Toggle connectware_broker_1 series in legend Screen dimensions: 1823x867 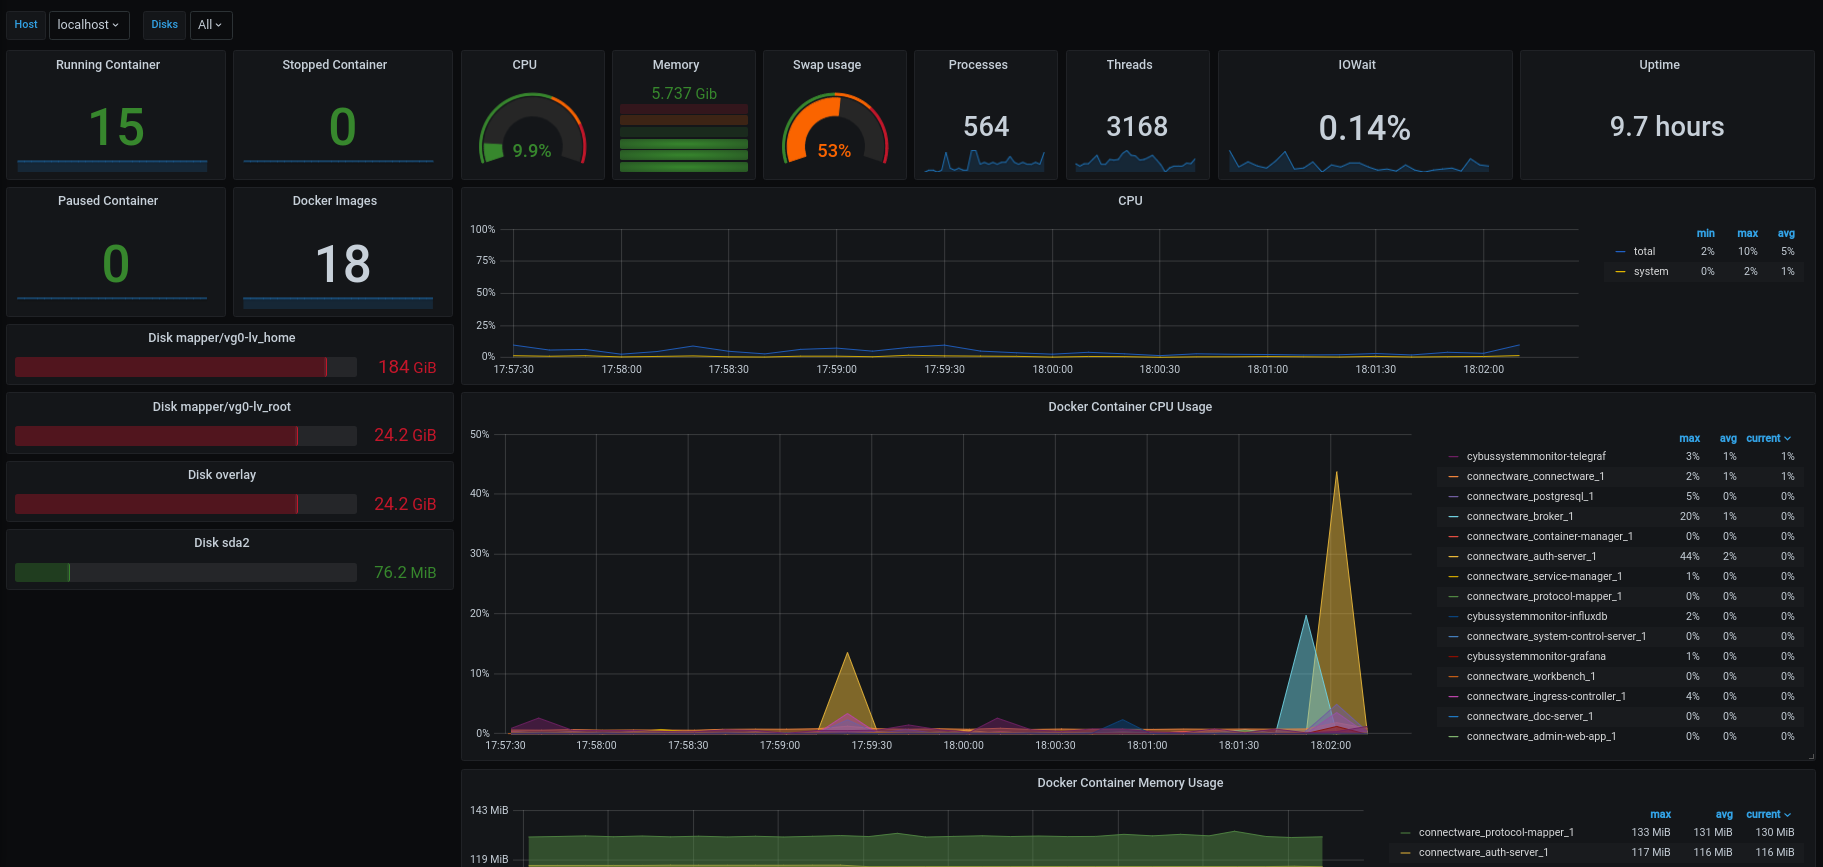tap(1519, 516)
